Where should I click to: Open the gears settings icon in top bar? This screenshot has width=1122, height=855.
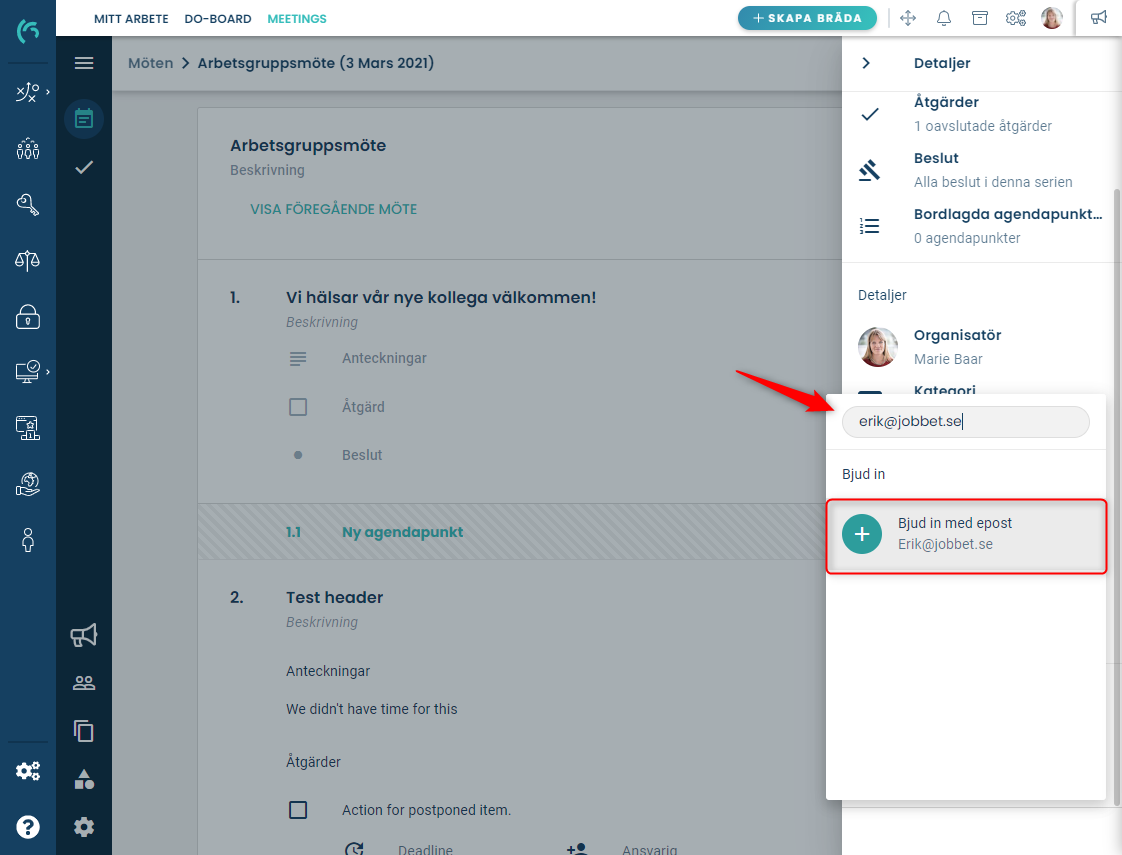click(1016, 19)
